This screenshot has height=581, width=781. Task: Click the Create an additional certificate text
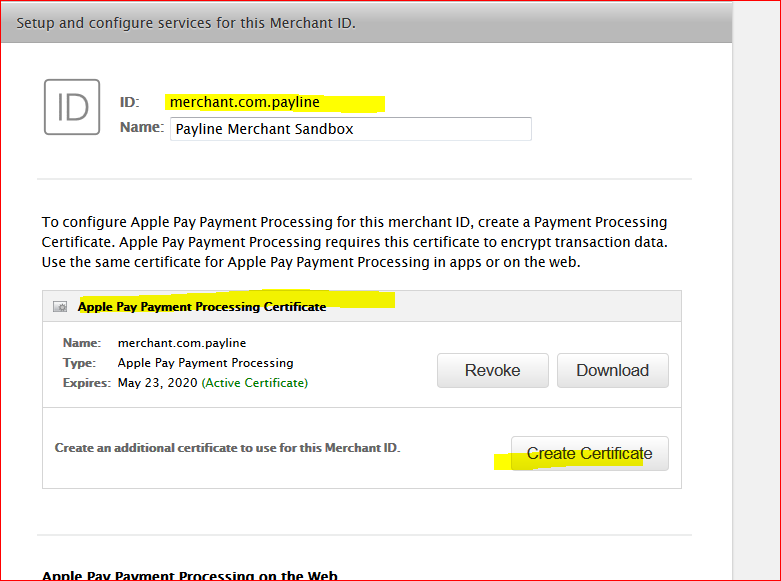228,447
